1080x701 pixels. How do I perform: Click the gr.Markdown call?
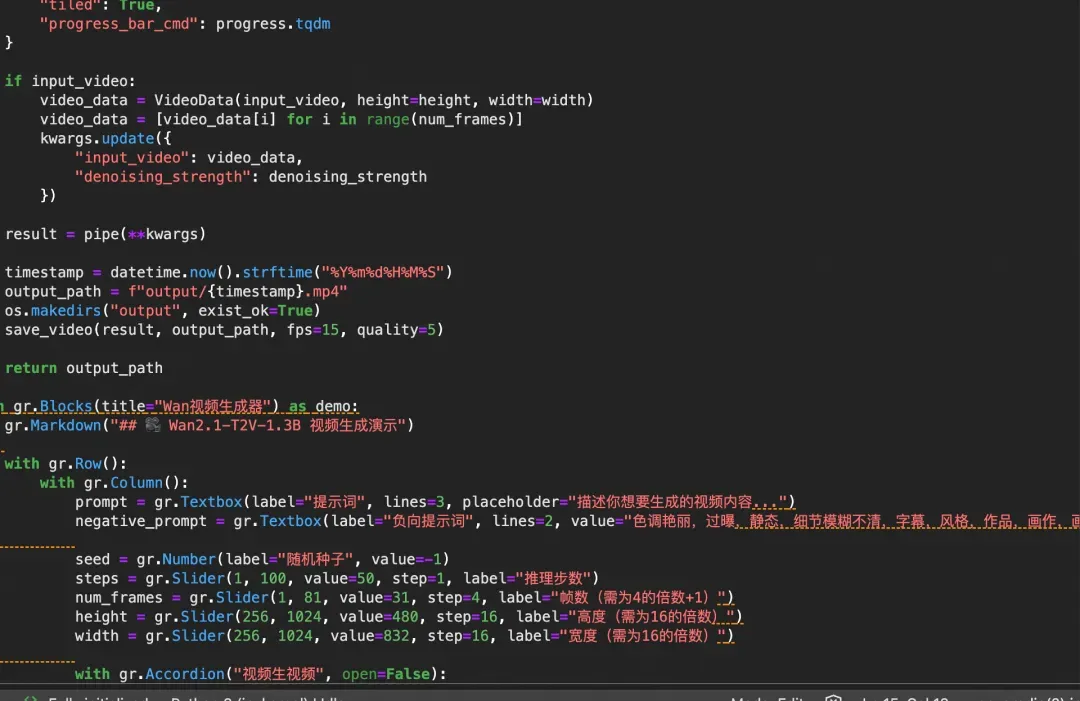coord(53,426)
